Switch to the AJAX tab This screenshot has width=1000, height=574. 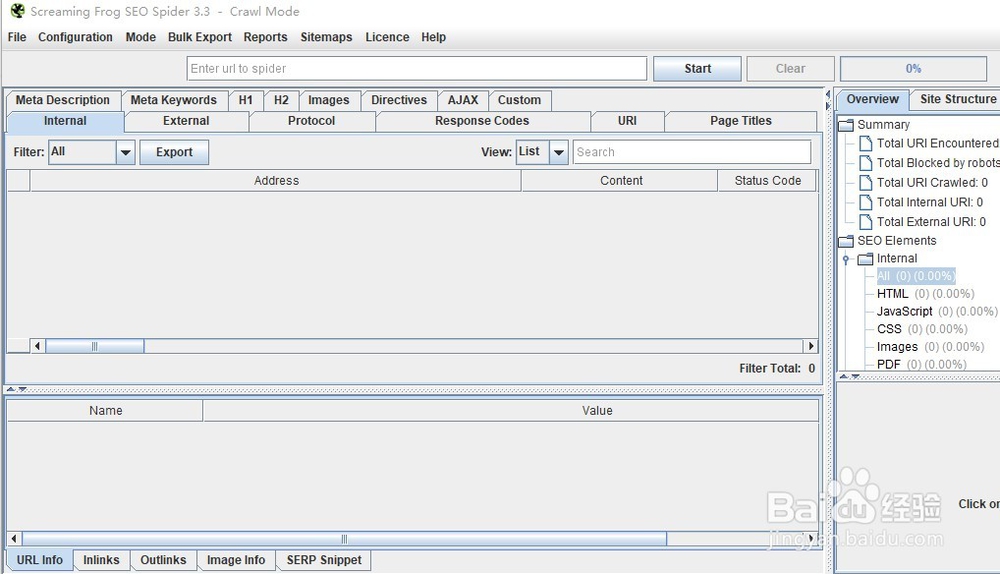pos(463,100)
